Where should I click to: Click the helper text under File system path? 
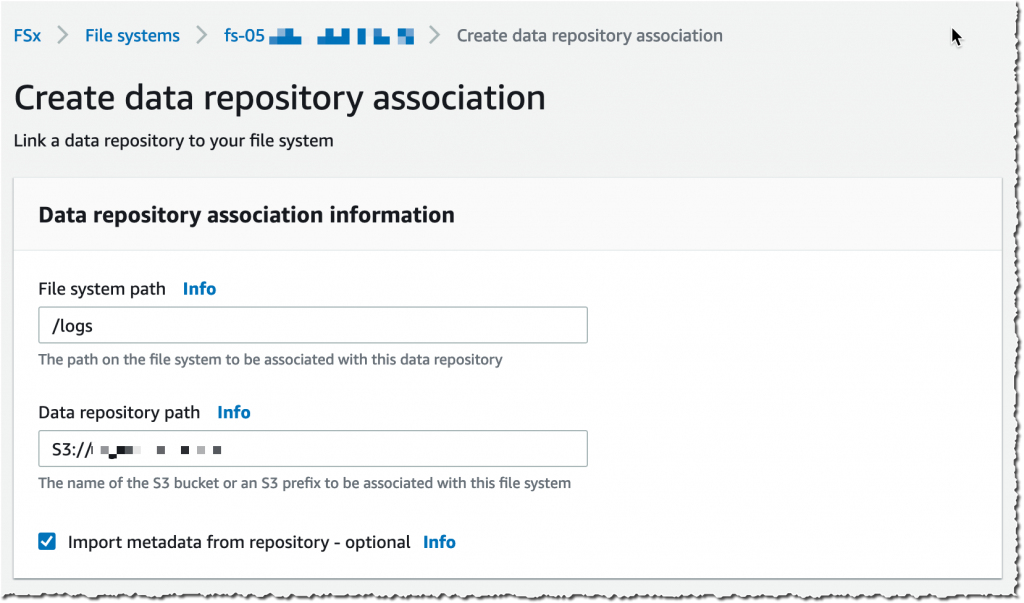point(270,359)
